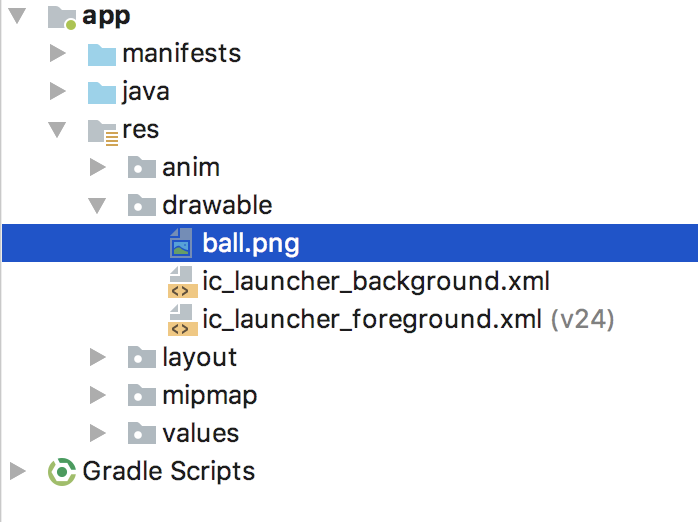Collapse the drawable folder arrow
The height and width of the screenshot is (522, 698).
coord(97,206)
